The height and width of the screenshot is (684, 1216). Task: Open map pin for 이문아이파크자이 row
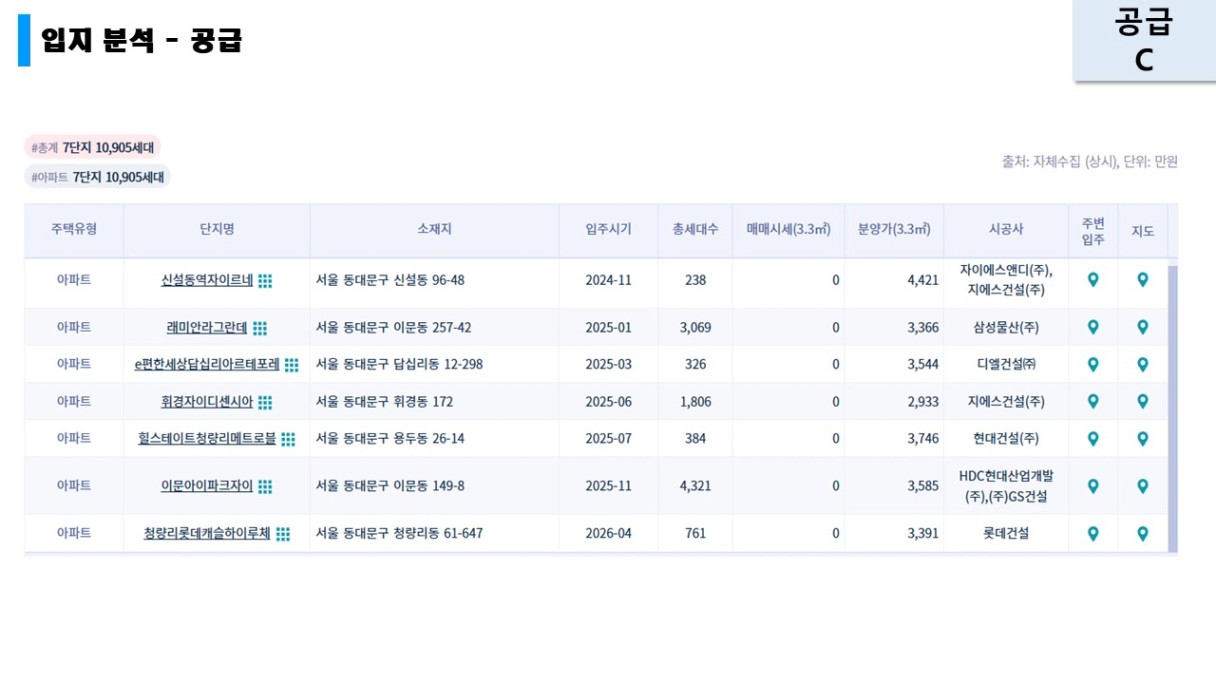pyautogui.click(x=1143, y=486)
